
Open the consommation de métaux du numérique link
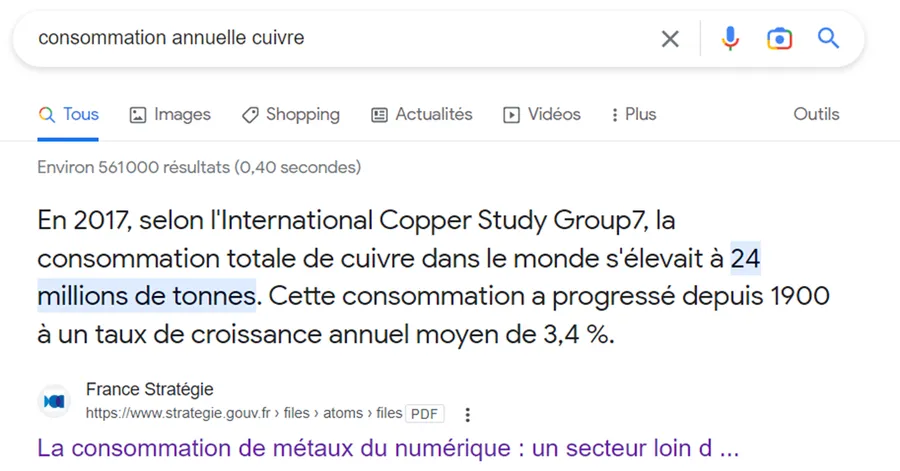tap(388, 448)
